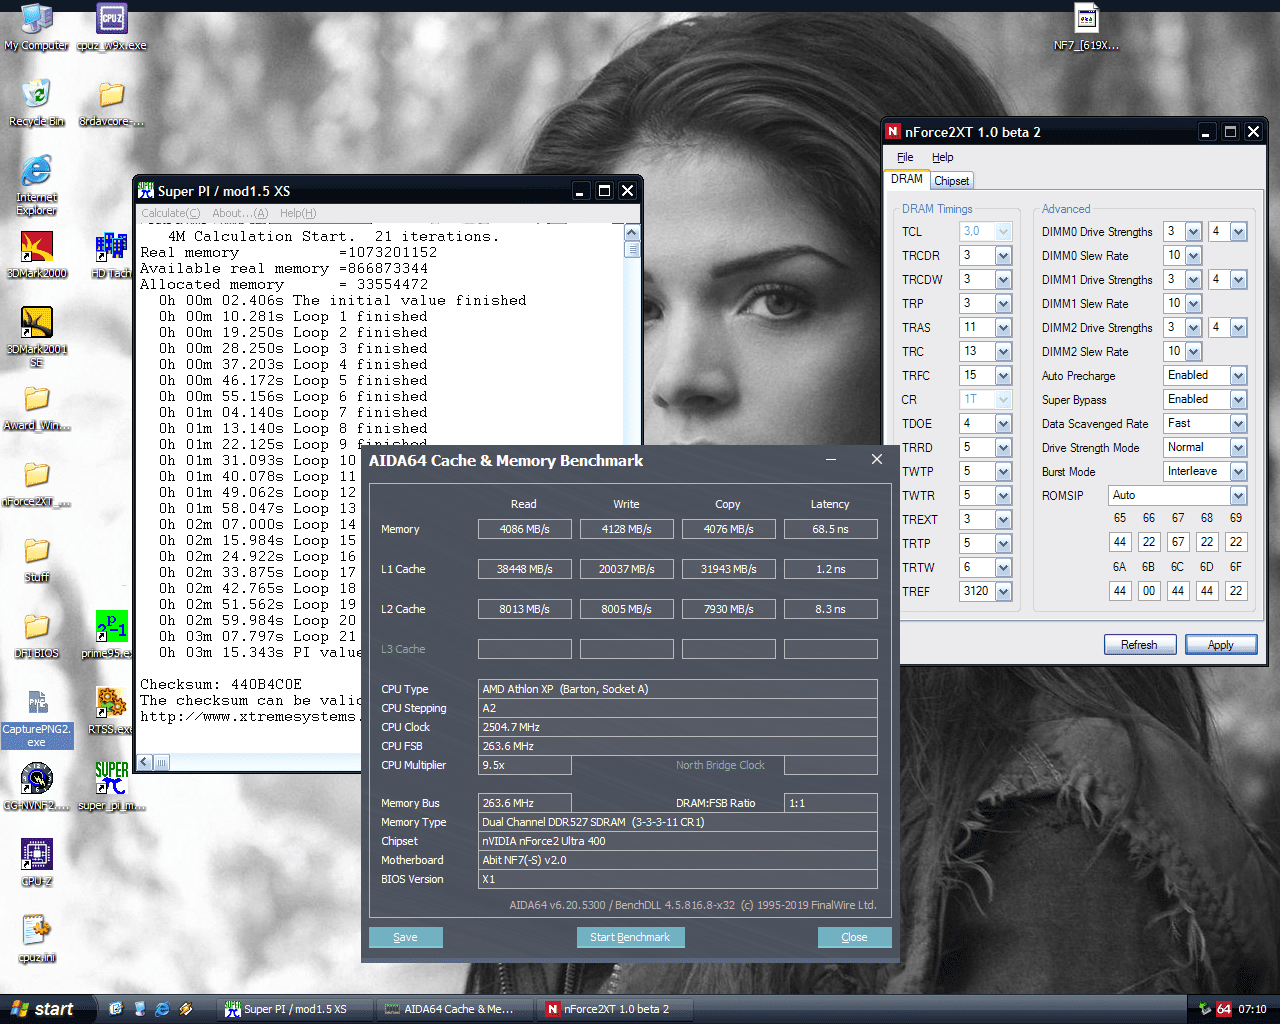Image resolution: width=1280 pixels, height=1024 pixels.
Task: Click the Super PI title bar icon
Action: (146, 190)
